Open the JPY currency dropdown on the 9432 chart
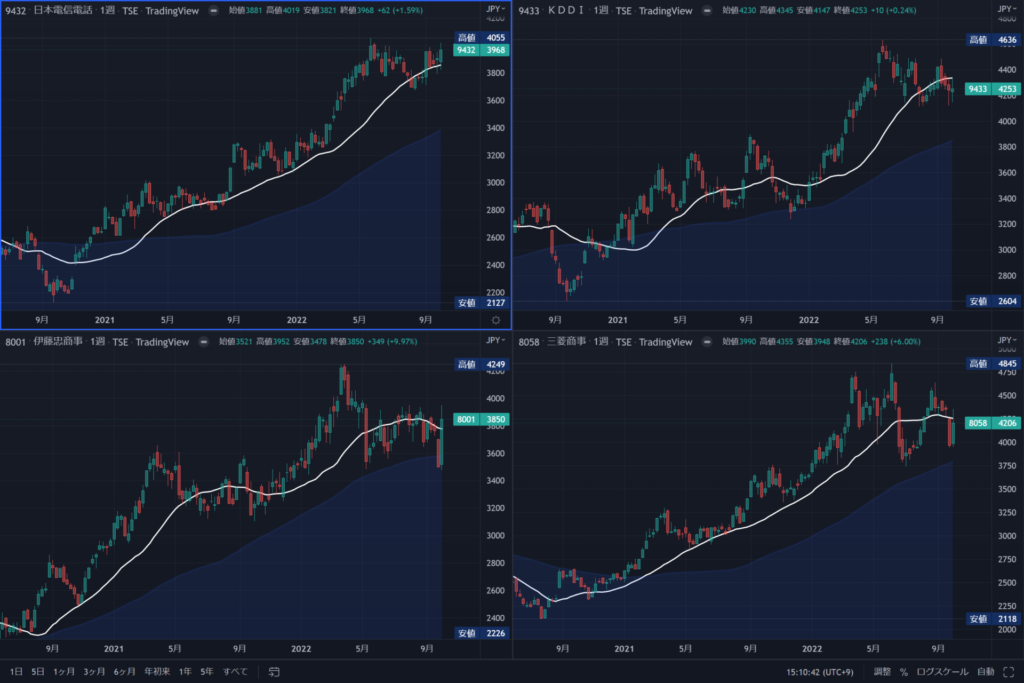This screenshot has width=1024, height=683. 496,9
